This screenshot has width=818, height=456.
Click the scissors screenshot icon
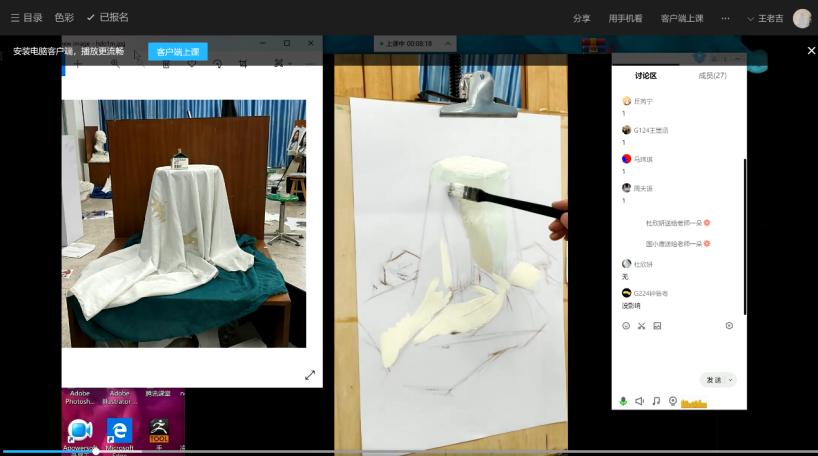(642, 326)
